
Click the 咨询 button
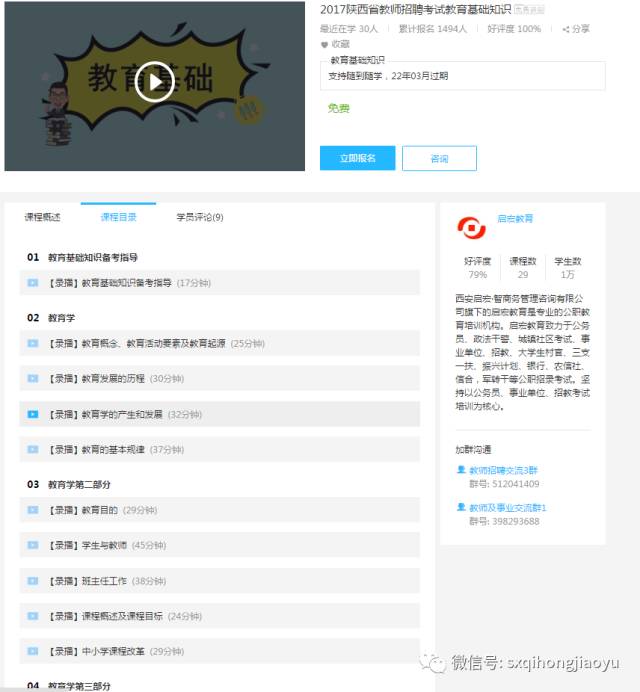tap(439, 158)
